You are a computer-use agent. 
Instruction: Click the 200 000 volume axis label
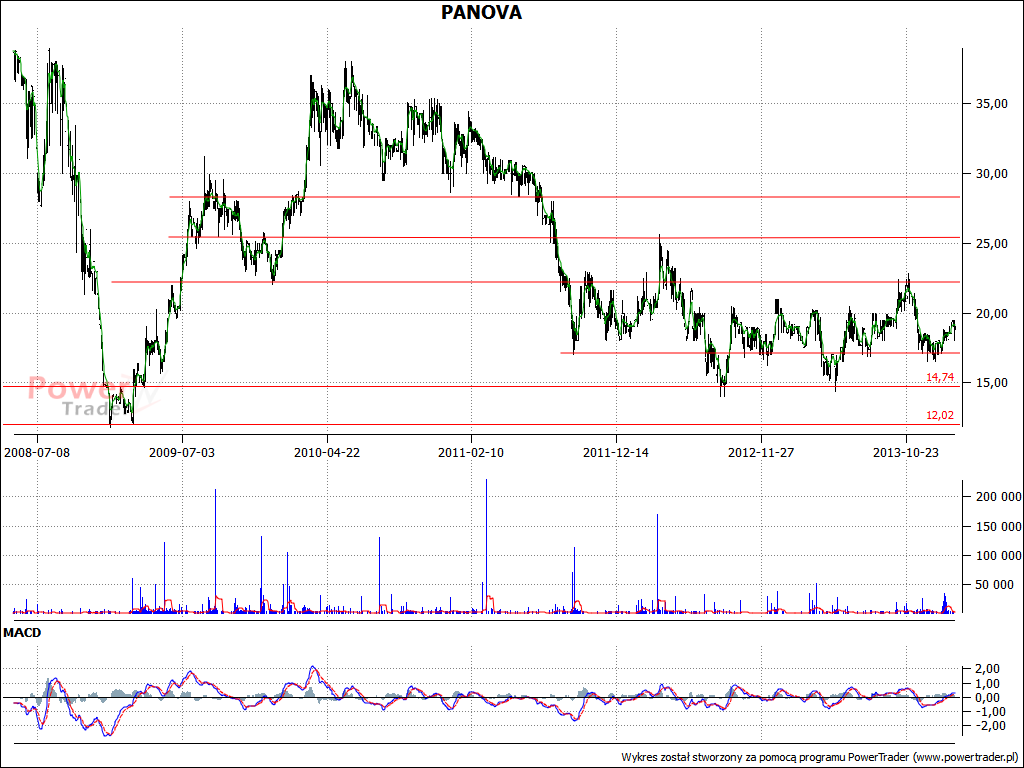tap(998, 497)
